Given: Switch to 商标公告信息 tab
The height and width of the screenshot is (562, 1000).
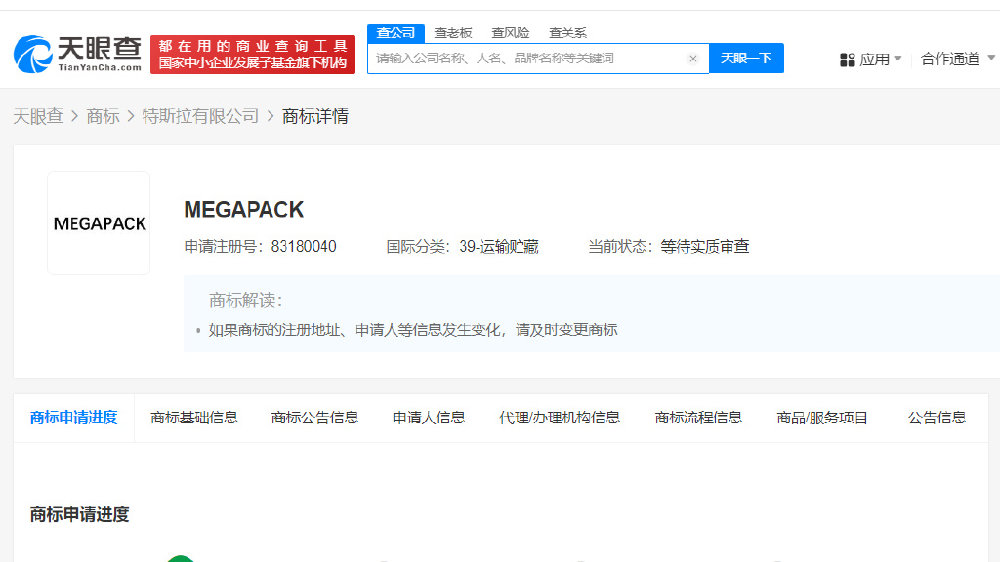Looking at the screenshot, I should [x=314, y=418].
